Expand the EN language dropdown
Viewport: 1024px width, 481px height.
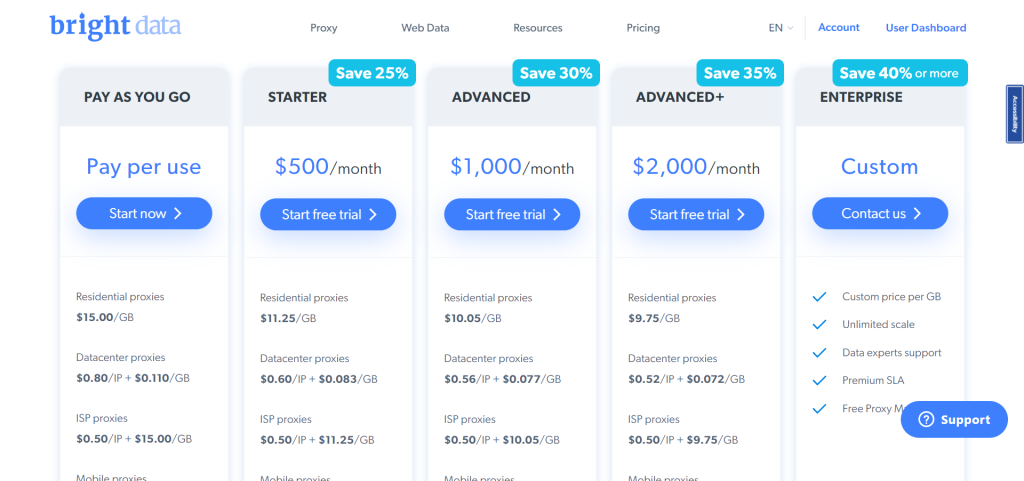(x=780, y=28)
